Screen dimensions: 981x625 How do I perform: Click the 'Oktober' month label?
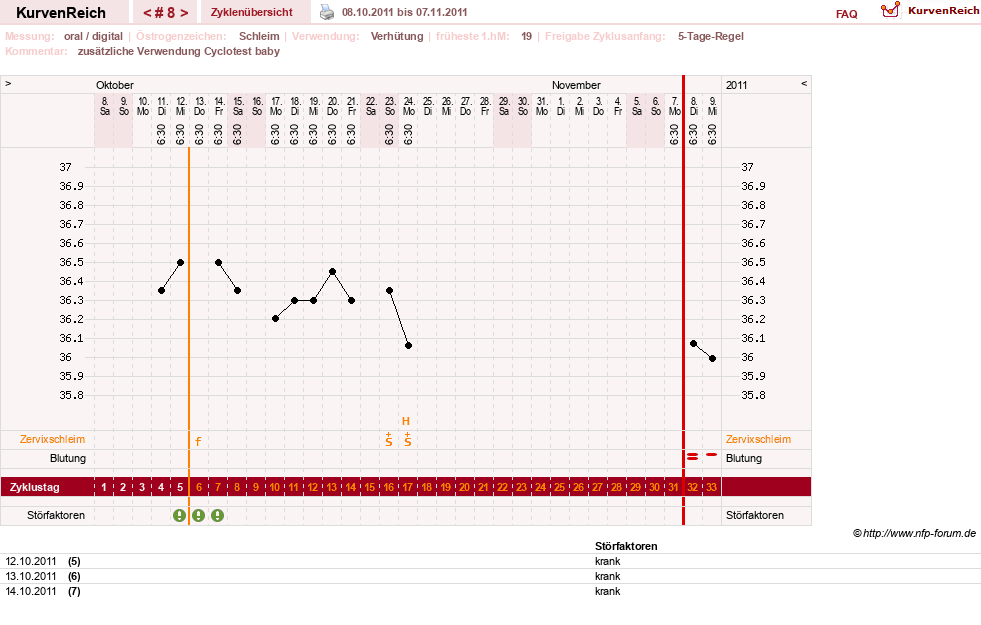tap(114, 85)
